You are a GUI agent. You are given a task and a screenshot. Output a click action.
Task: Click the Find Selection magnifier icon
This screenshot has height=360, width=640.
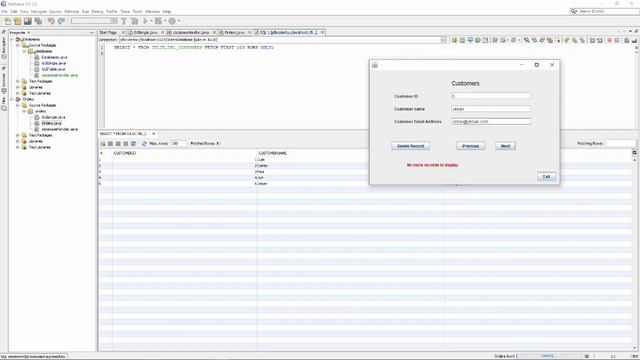click(x=527, y=40)
